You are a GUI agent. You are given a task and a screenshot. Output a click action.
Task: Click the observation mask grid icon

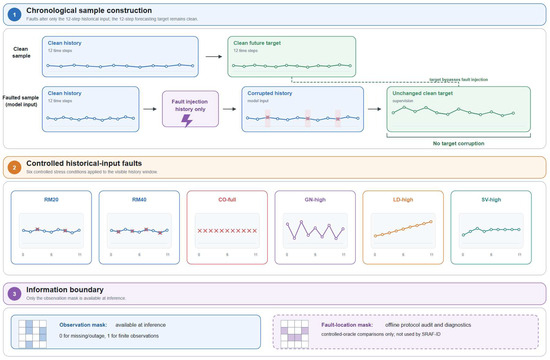pos(32,334)
